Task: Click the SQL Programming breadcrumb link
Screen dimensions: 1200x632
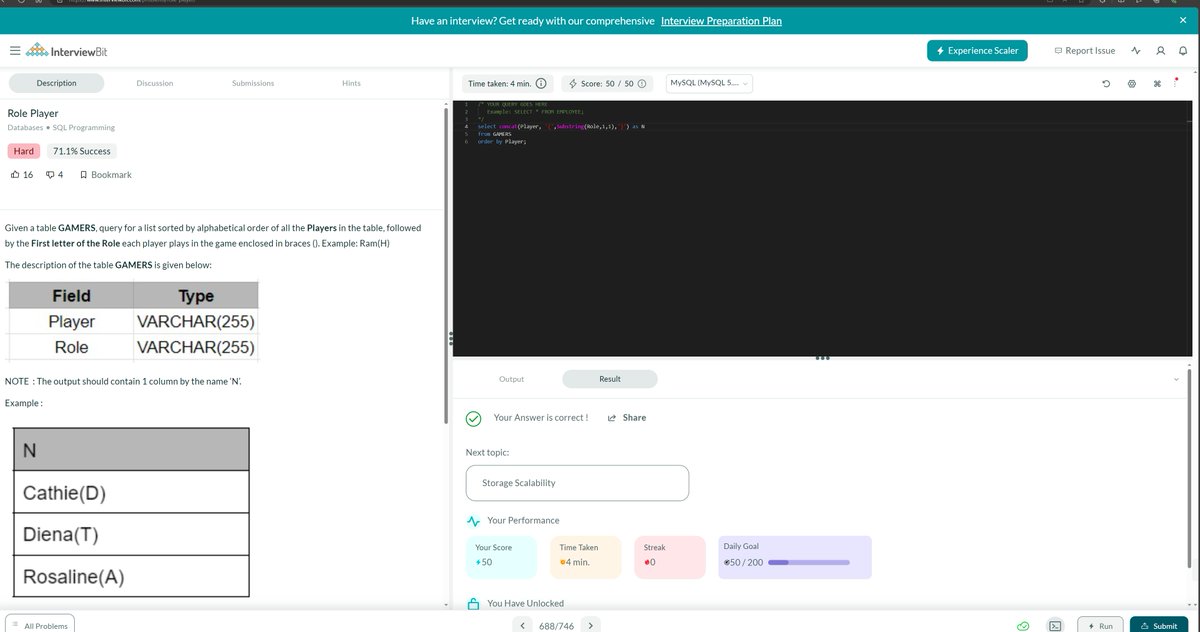Action: (x=83, y=128)
